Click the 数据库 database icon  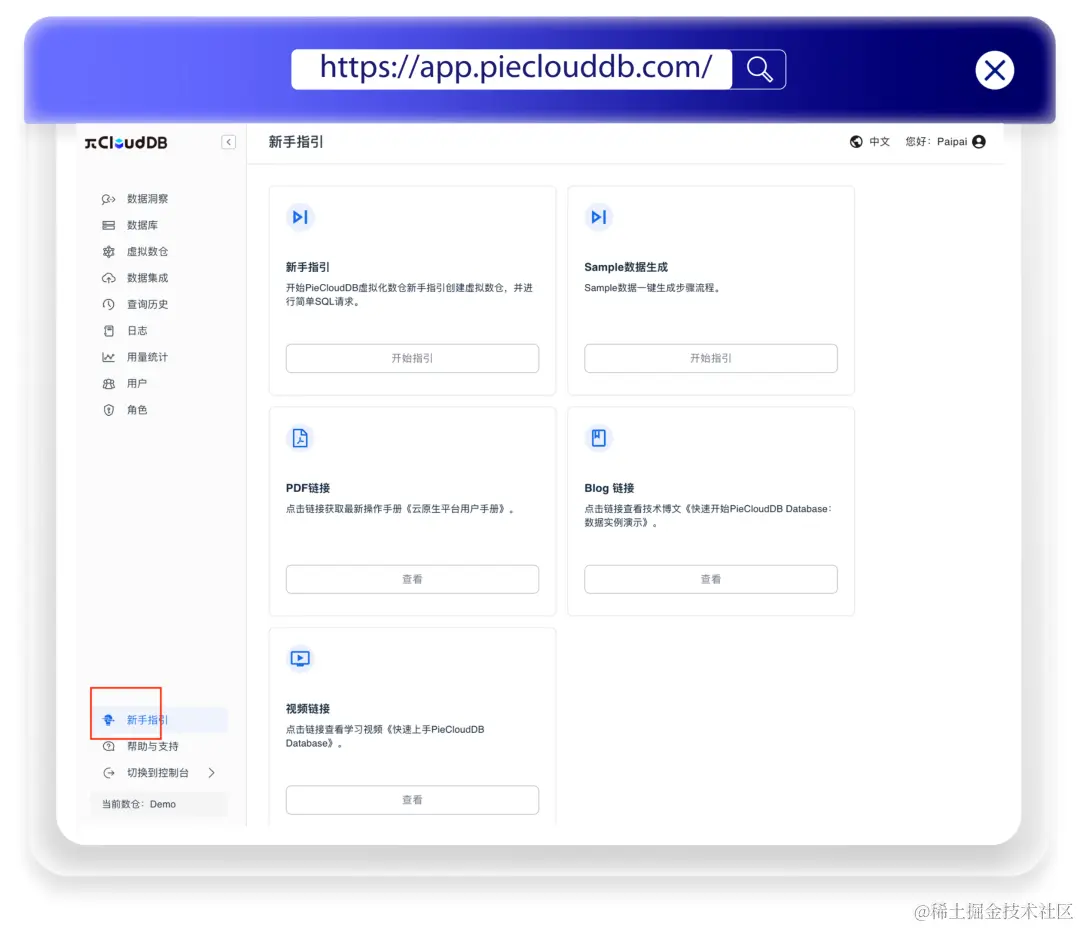pyautogui.click(x=108, y=225)
